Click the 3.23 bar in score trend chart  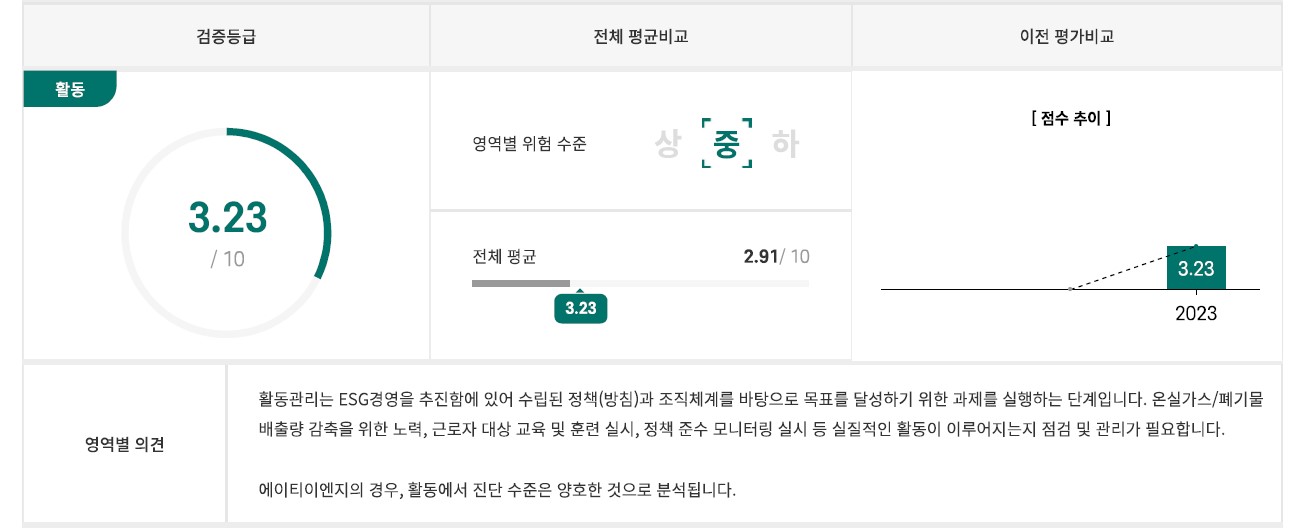(1196, 268)
